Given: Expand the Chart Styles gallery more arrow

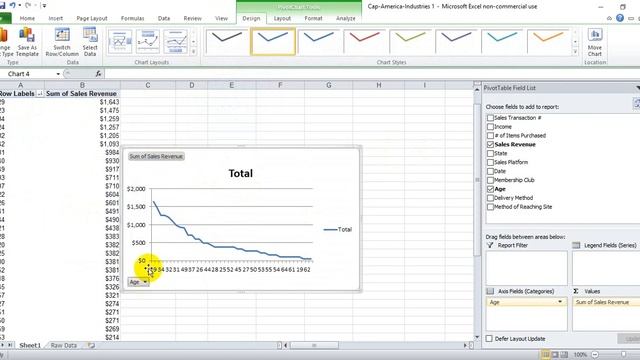Looking at the screenshot, I should pyautogui.click(x=575, y=52).
